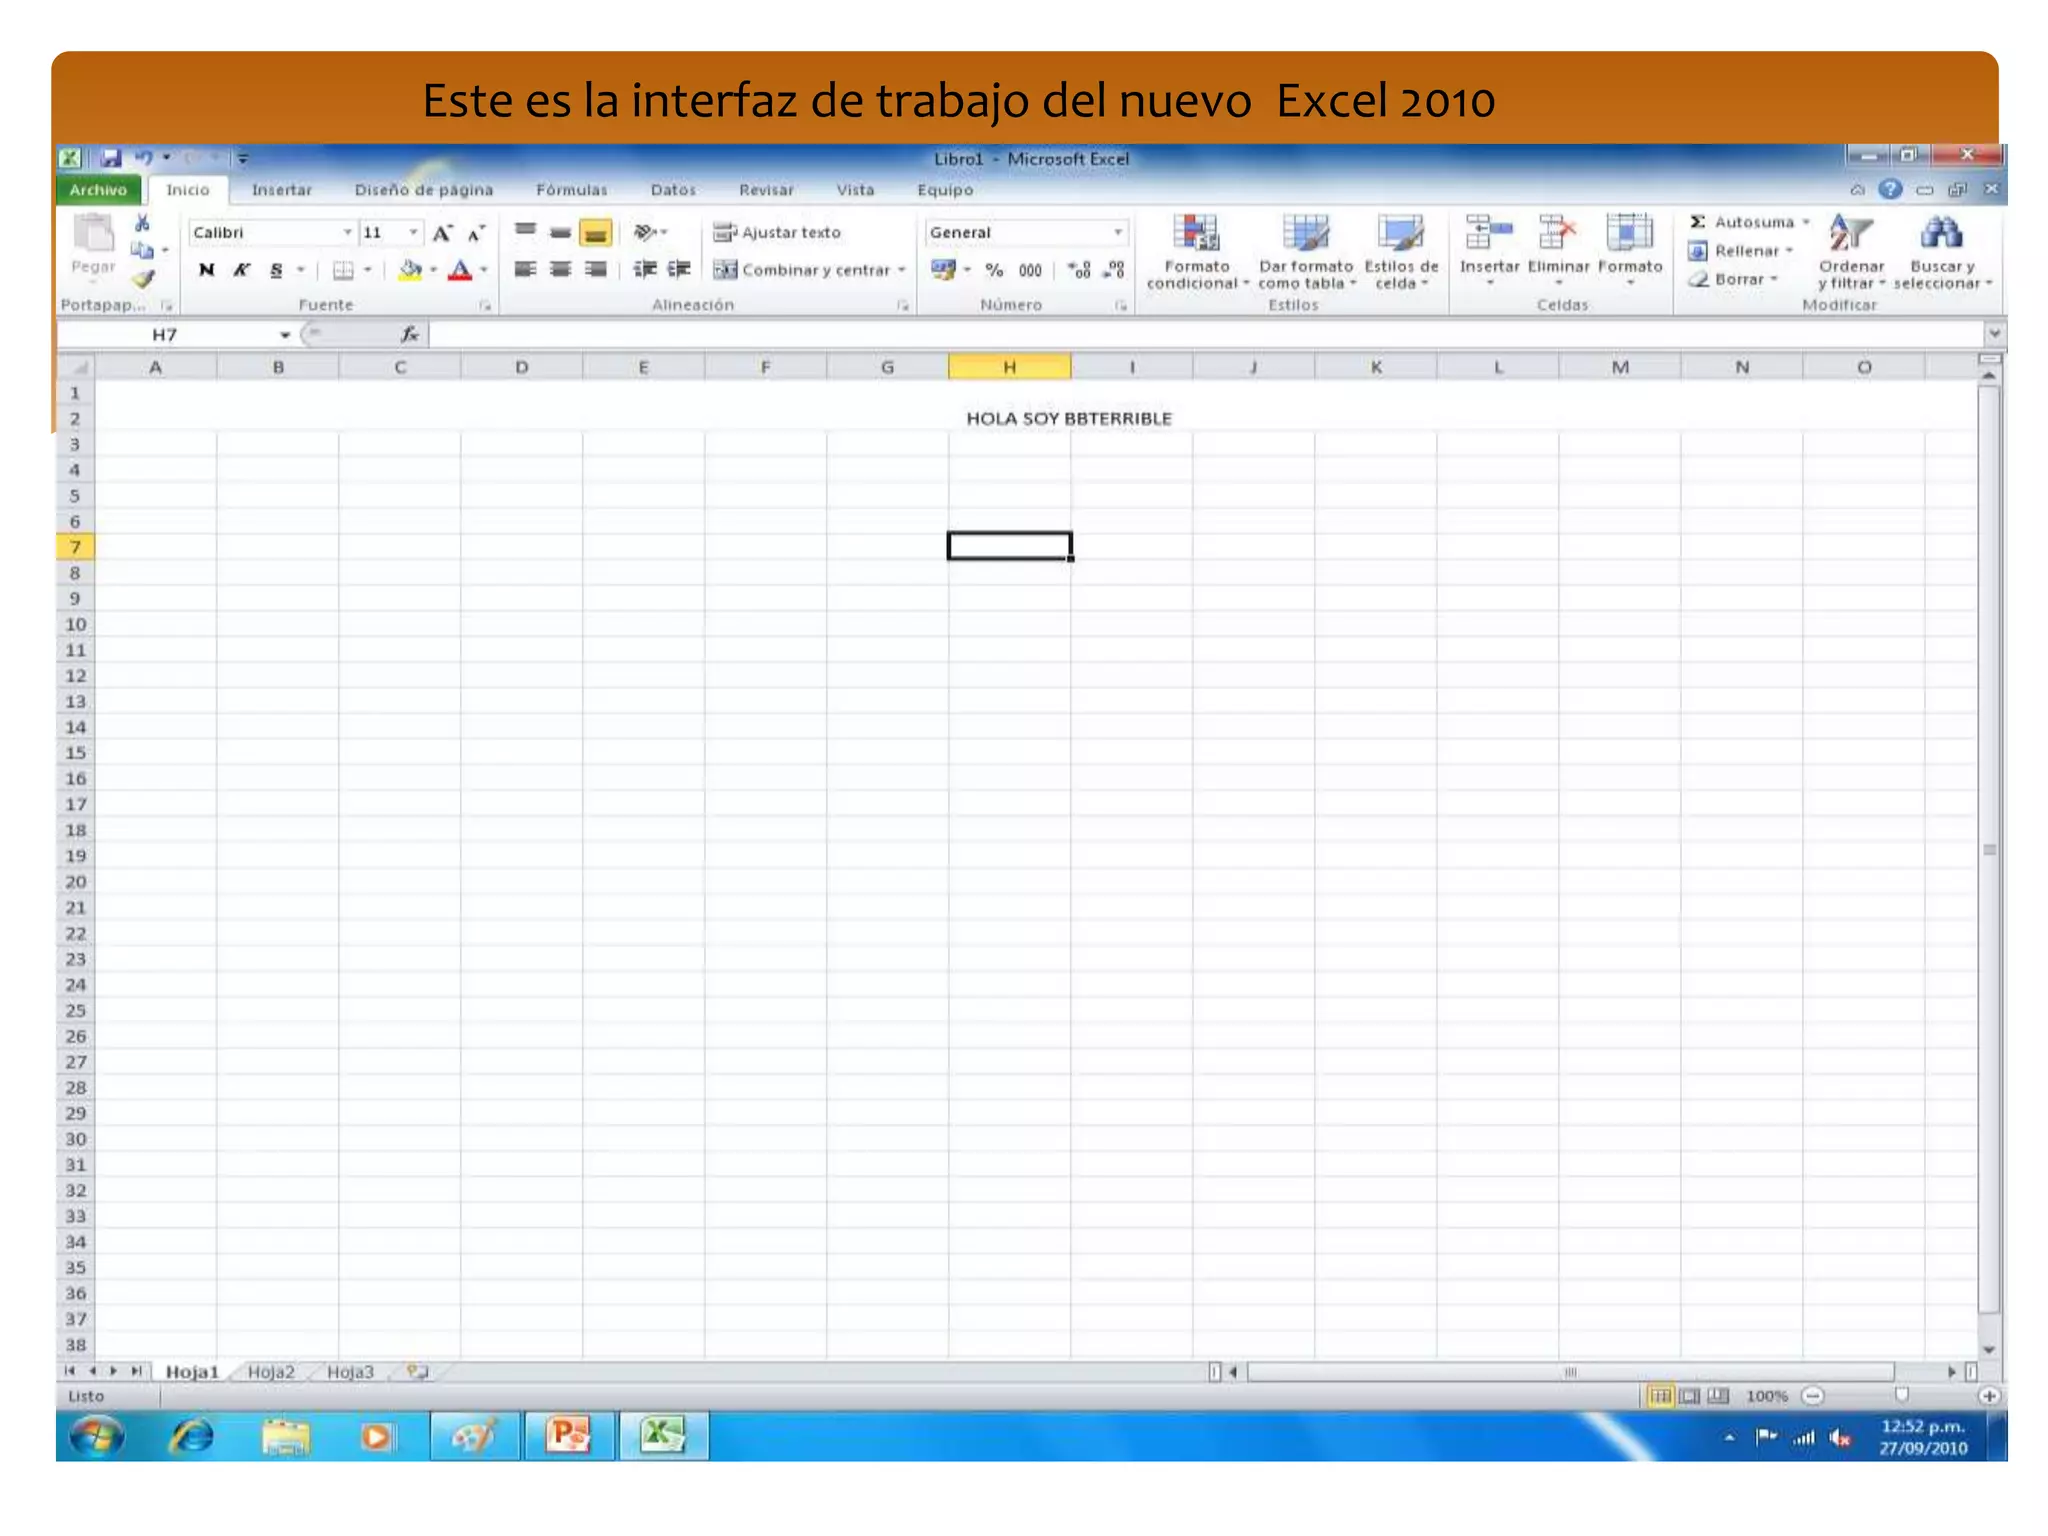Click the Copy format paintbrush icon

144,279
